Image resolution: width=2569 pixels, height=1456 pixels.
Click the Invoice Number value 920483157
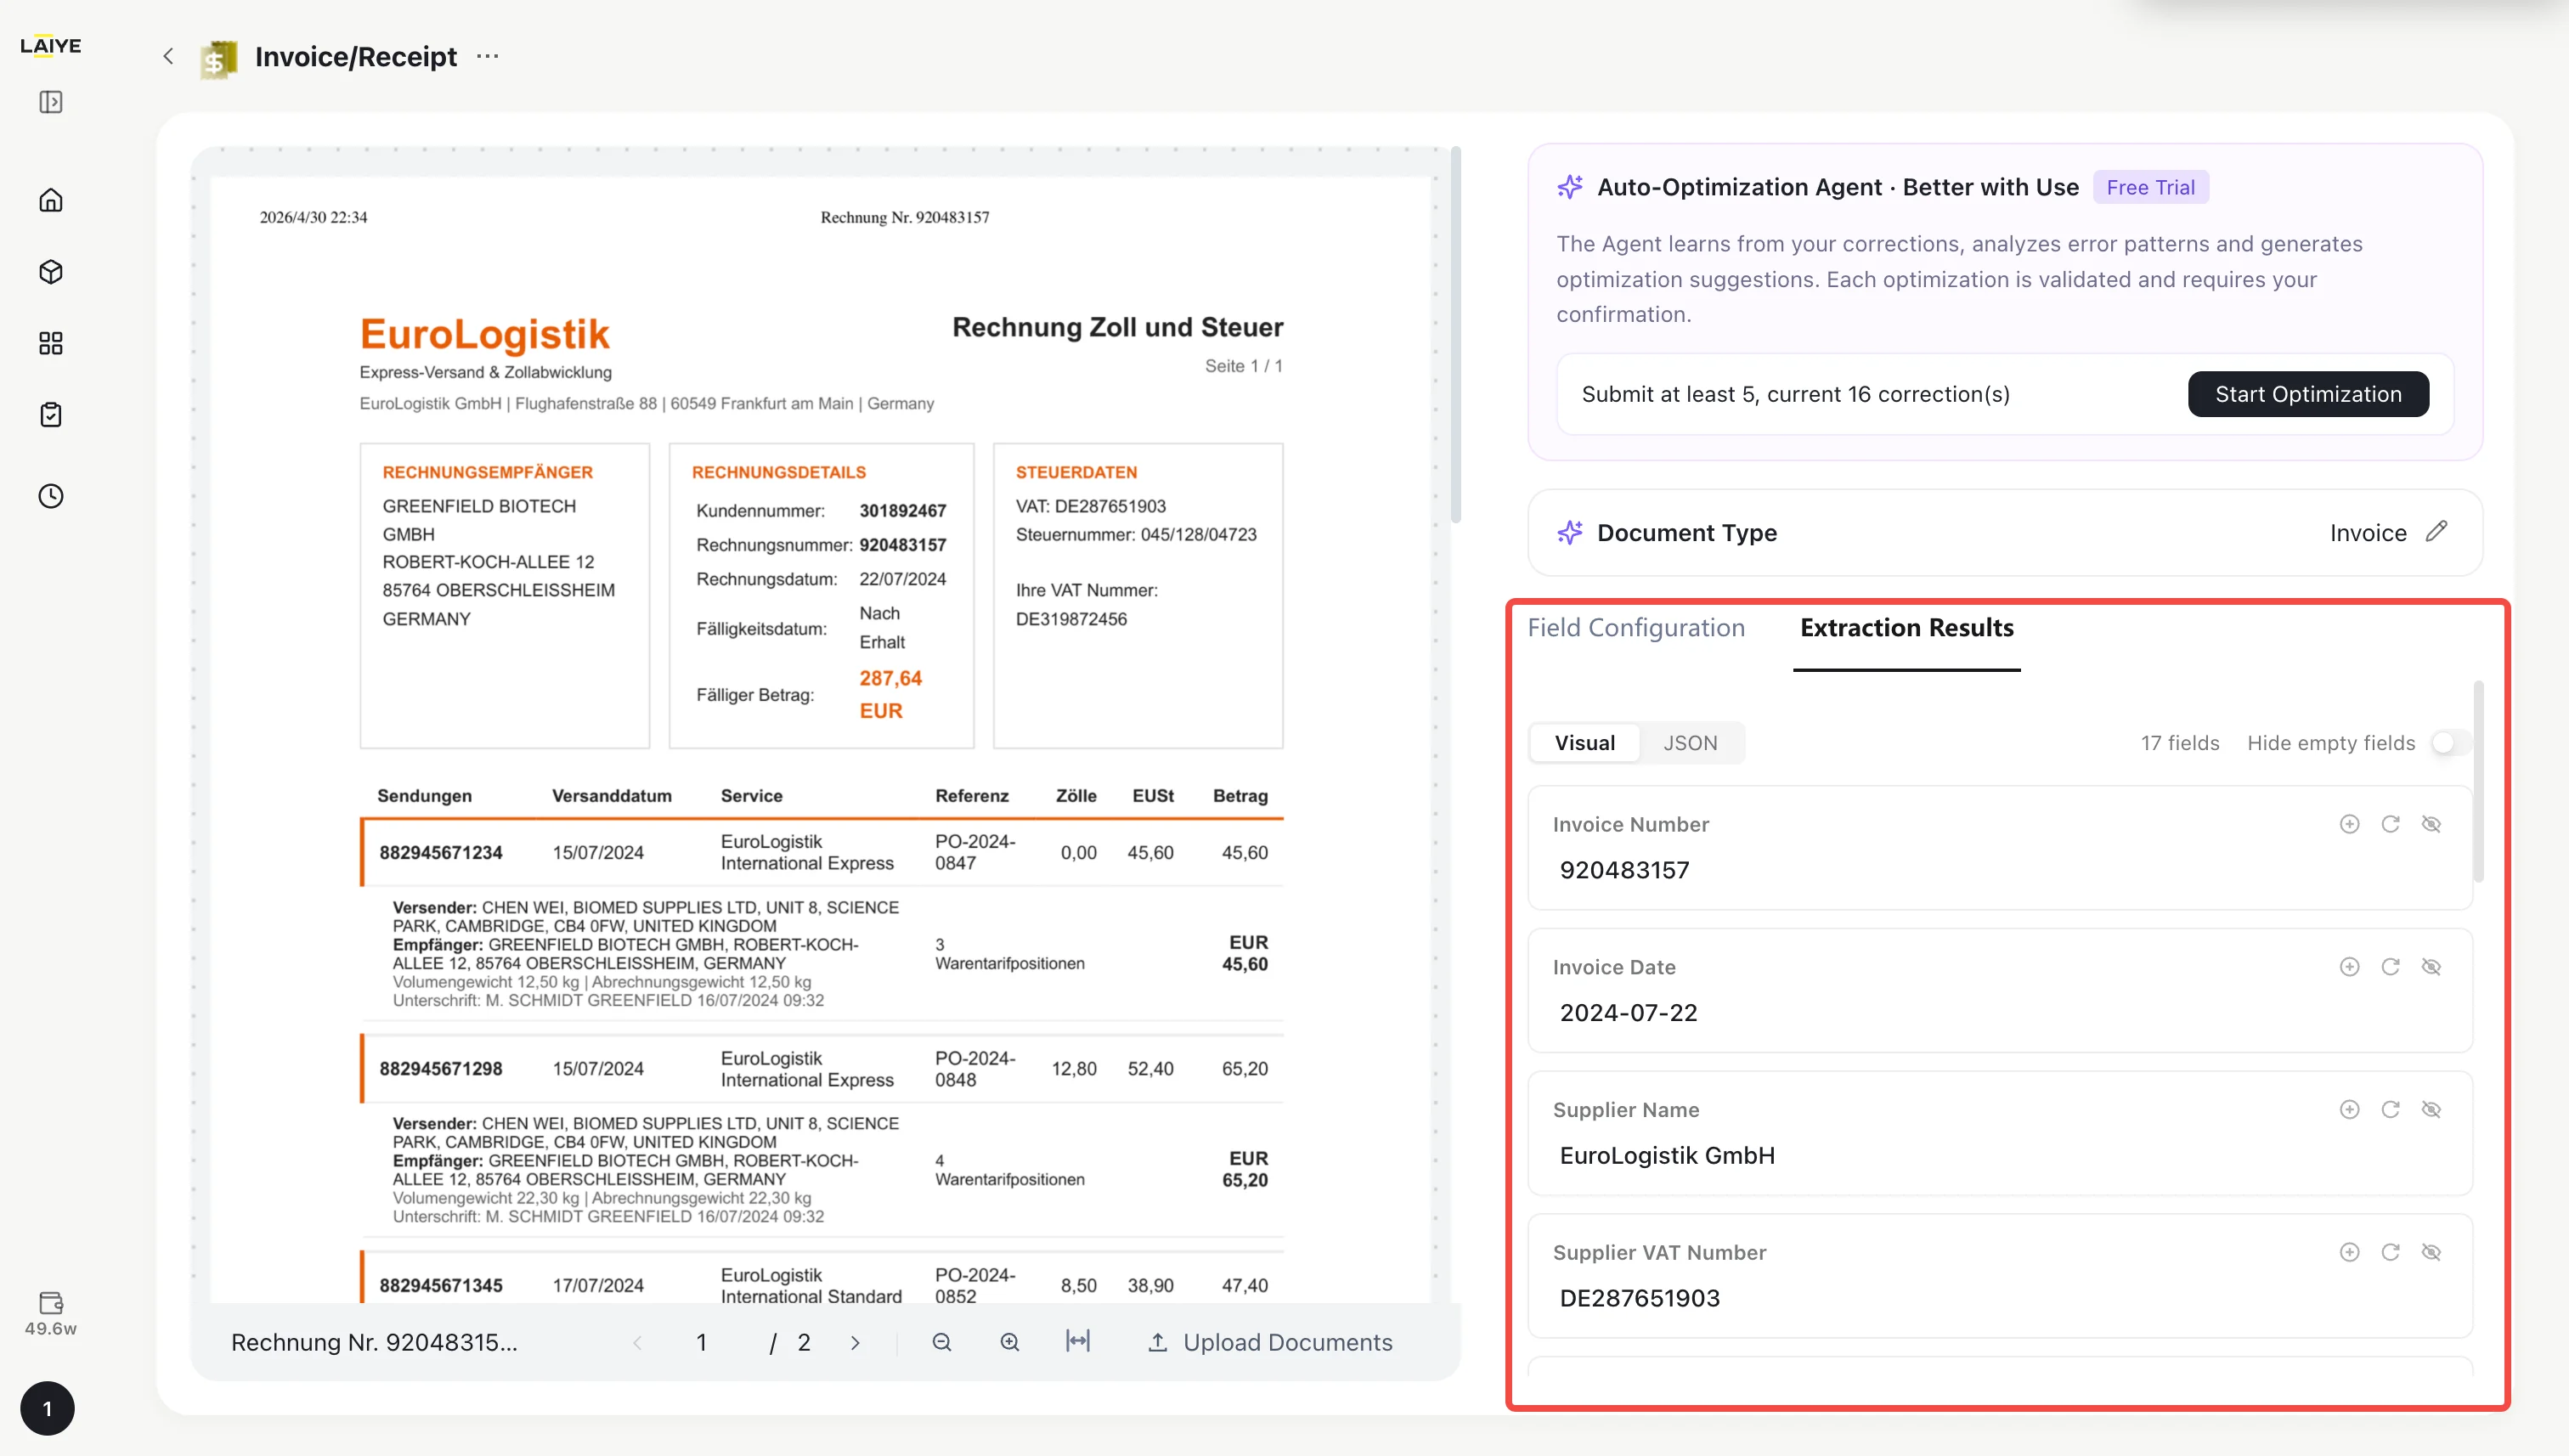[x=1624, y=870]
